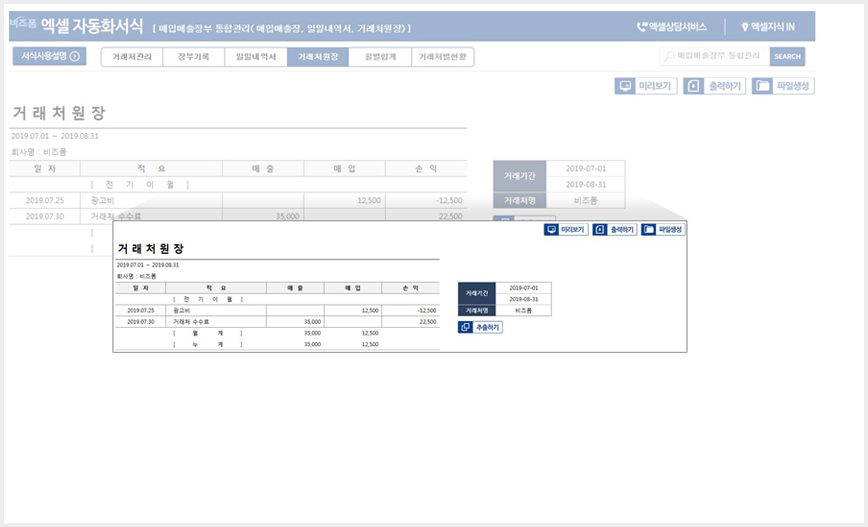Click the 손익 column header in the faded background table
Image resolution: width=868 pixels, height=527 pixels.
426,168
